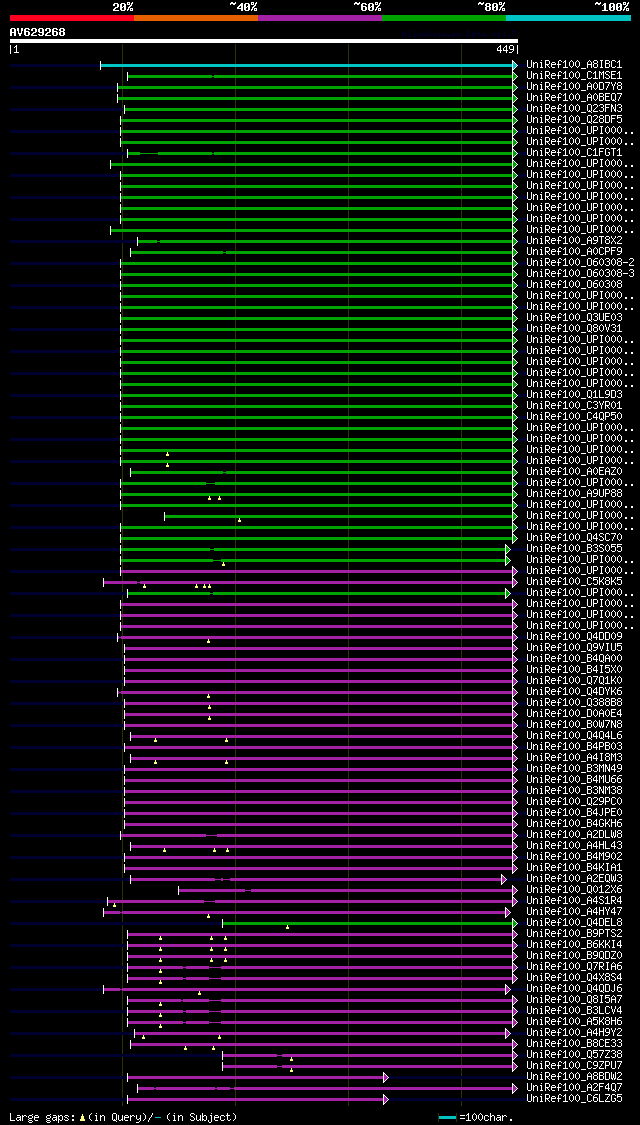Select UniRef100_A4HL43 hit

coord(574,845)
